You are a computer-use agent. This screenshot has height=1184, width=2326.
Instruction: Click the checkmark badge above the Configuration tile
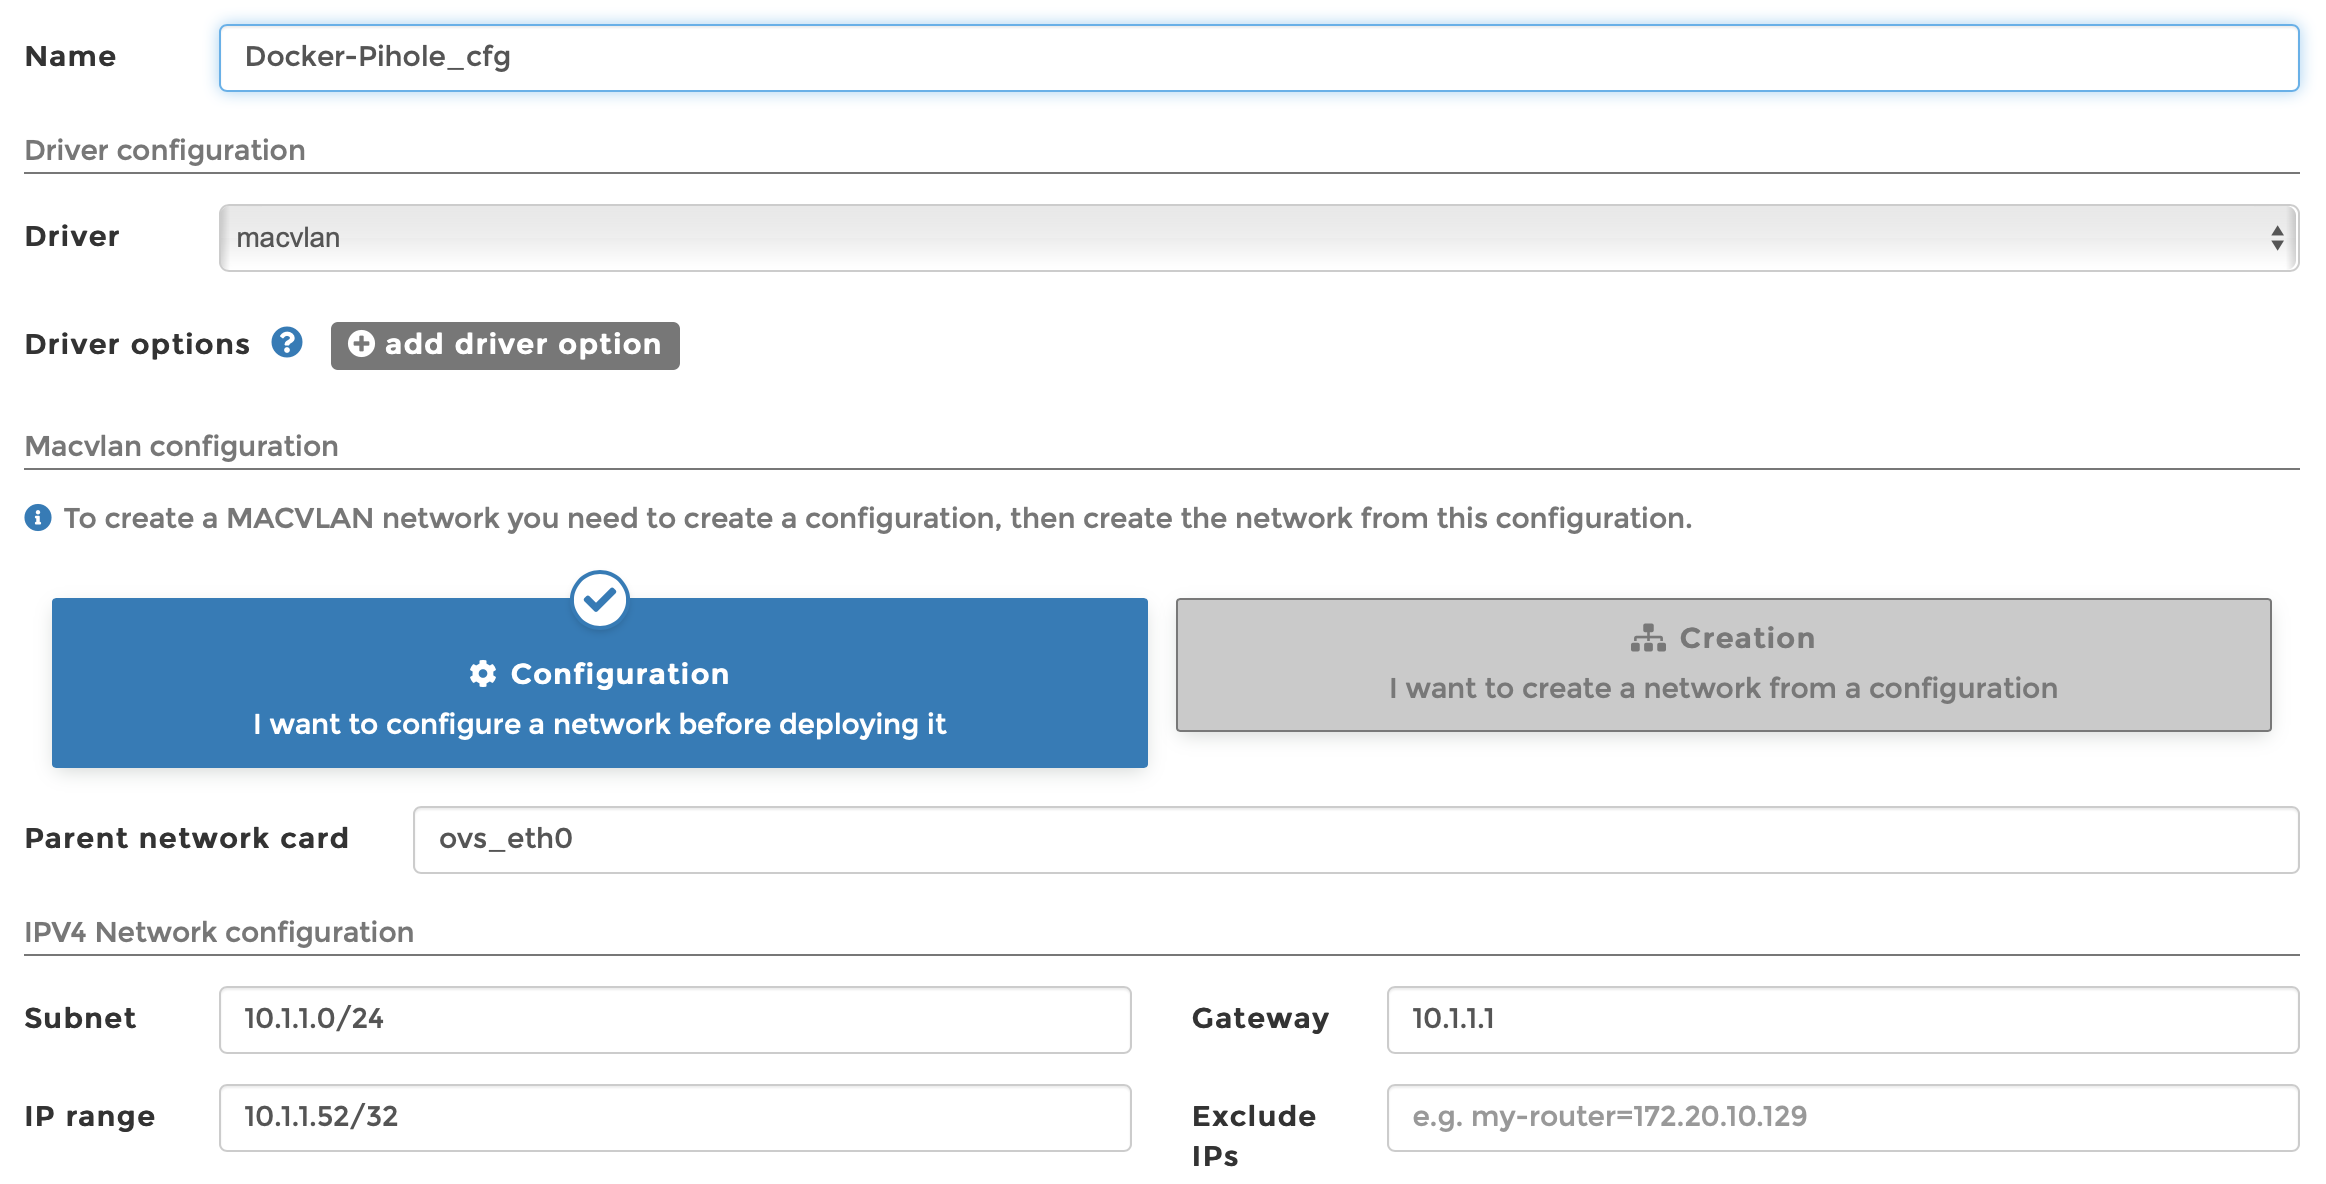pyautogui.click(x=600, y=600)
